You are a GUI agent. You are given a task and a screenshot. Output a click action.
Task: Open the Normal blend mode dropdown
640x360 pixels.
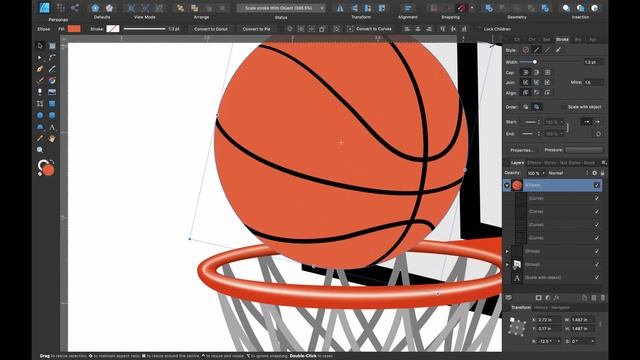[568, 173]
